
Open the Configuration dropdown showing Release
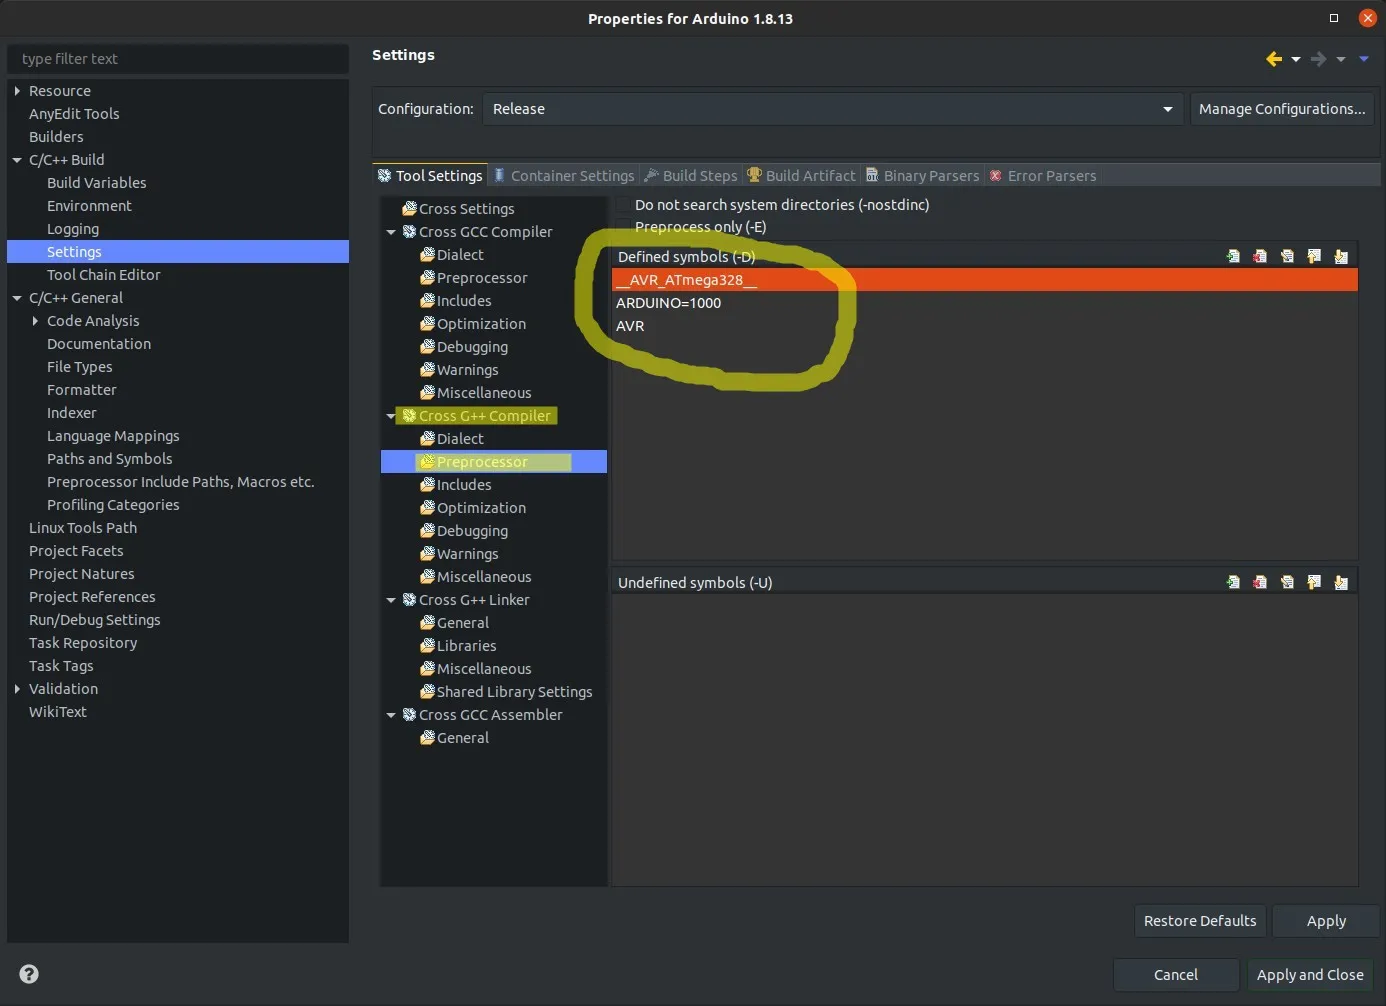(x=832, y=109)
